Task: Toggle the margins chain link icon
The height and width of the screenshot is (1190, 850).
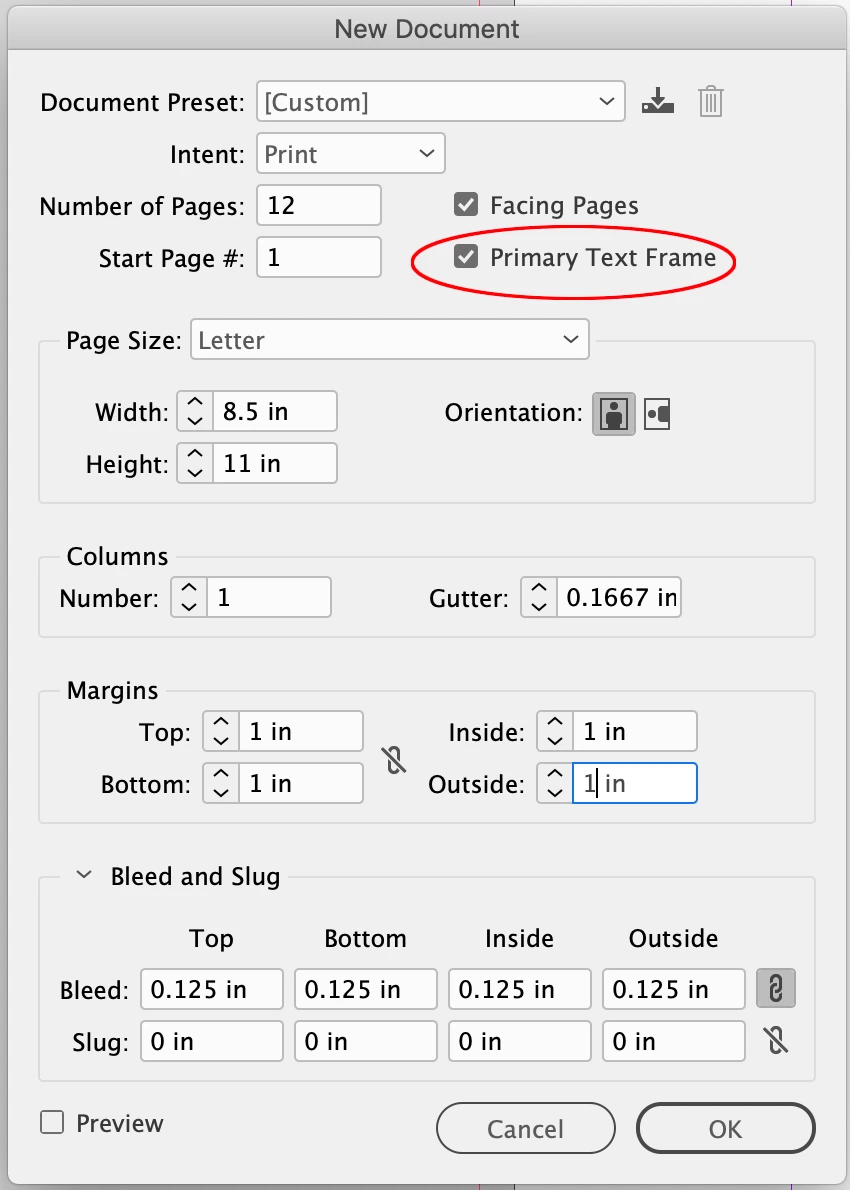Action: 395,758
